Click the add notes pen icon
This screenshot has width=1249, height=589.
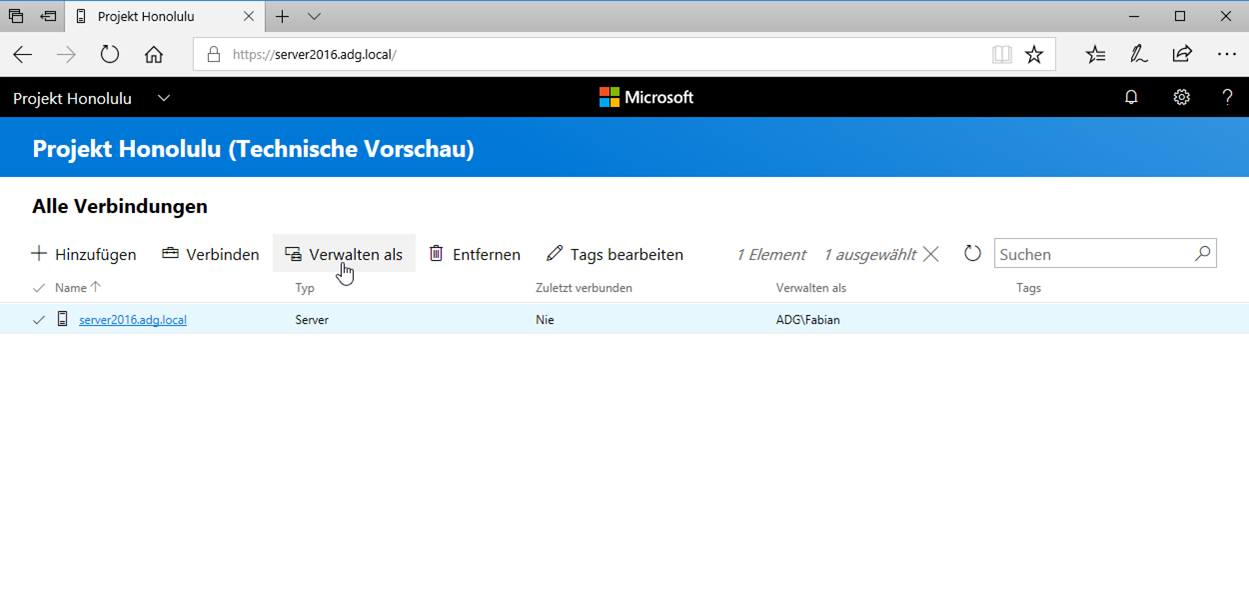click(1139, 55)
